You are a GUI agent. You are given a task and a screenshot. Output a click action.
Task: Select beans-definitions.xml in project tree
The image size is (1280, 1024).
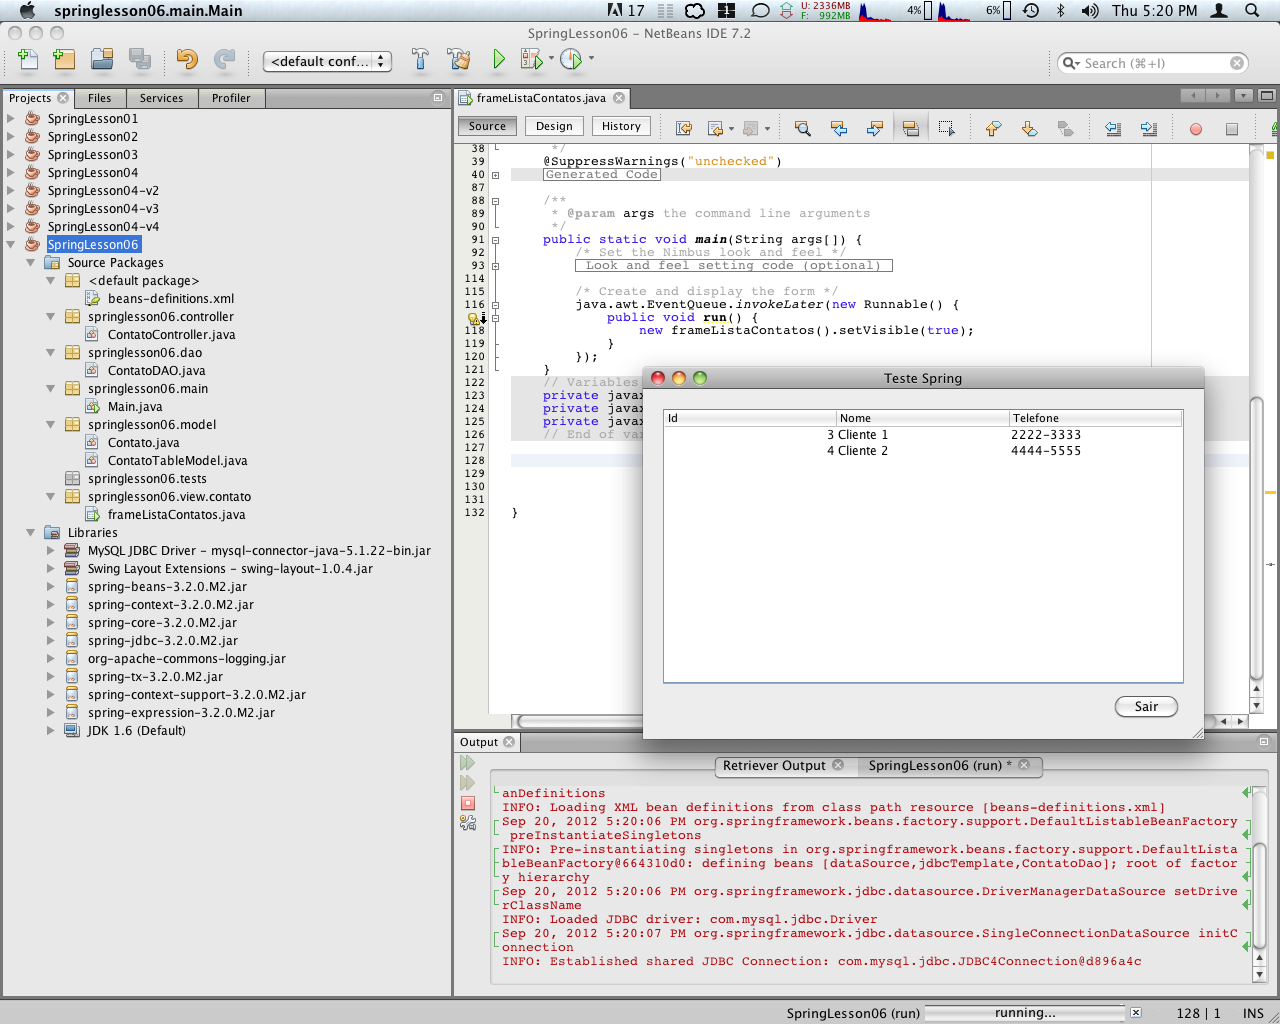click(x=171, y=298)
